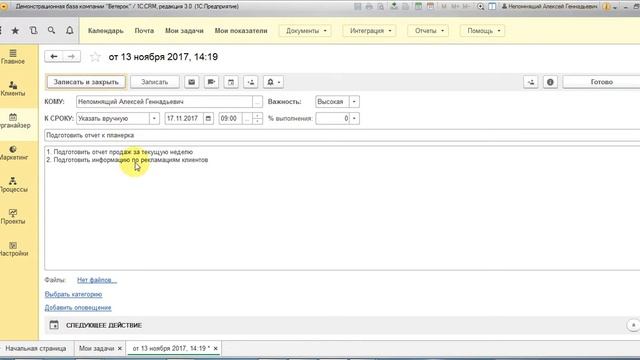This screenshot has width=640, height=360.
Task: Click the user name in the title bar
Action: 552,7
